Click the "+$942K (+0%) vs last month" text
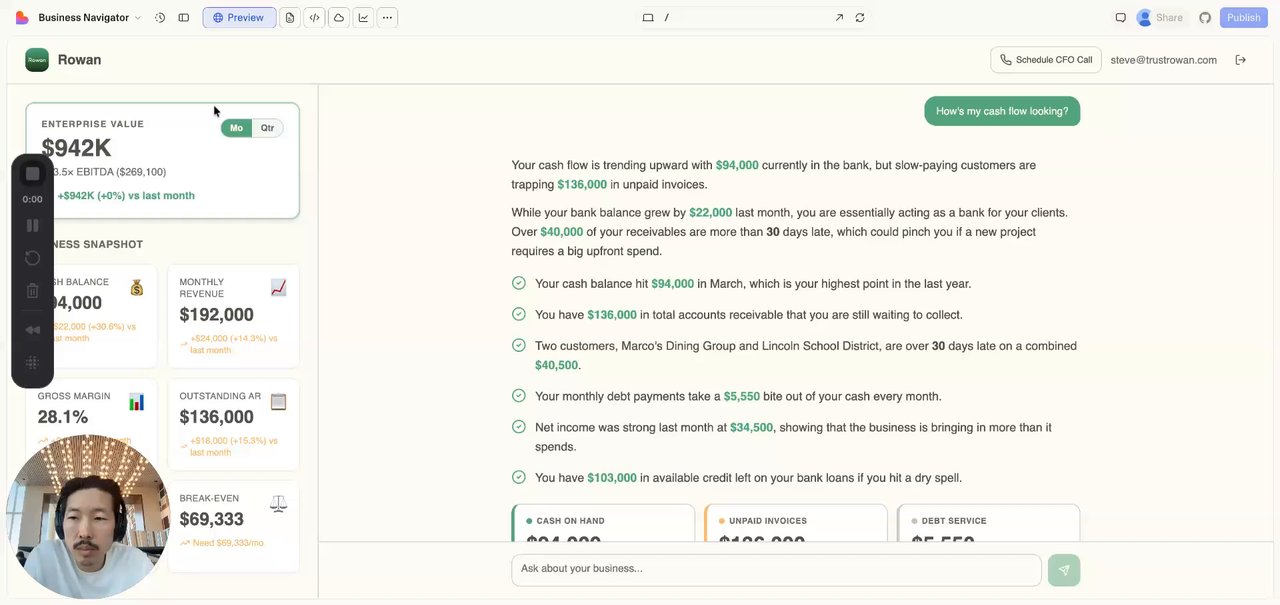The height and width of the screenshot is (605, 1280). 126,196
